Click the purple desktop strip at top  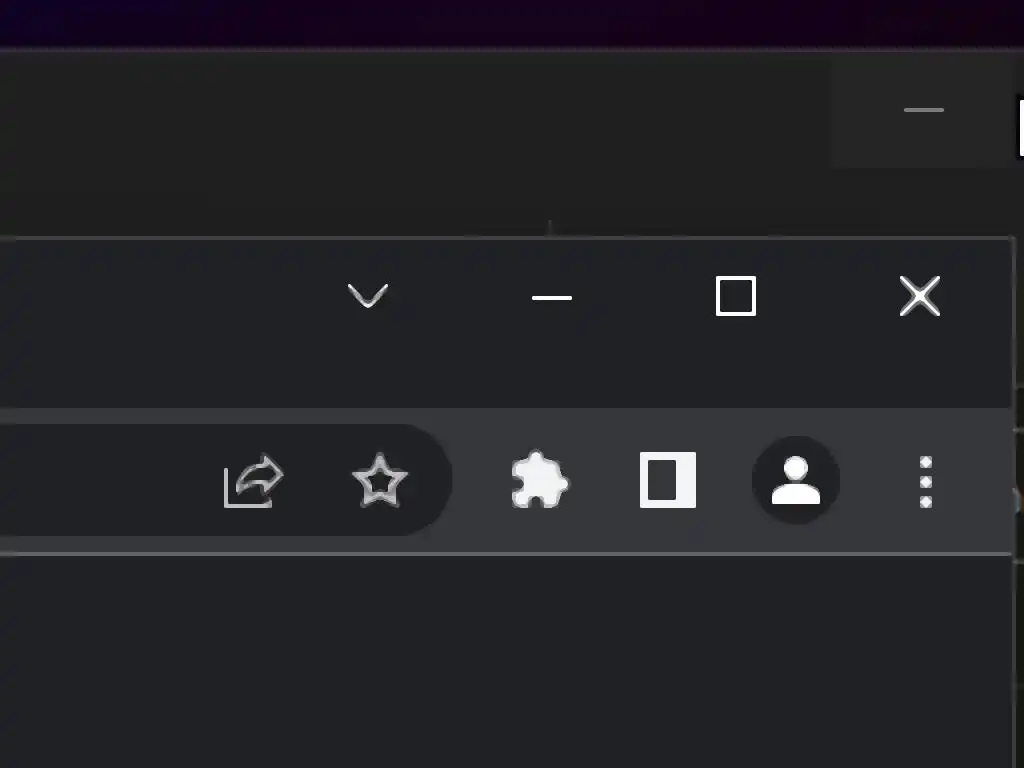coord(512,23)
